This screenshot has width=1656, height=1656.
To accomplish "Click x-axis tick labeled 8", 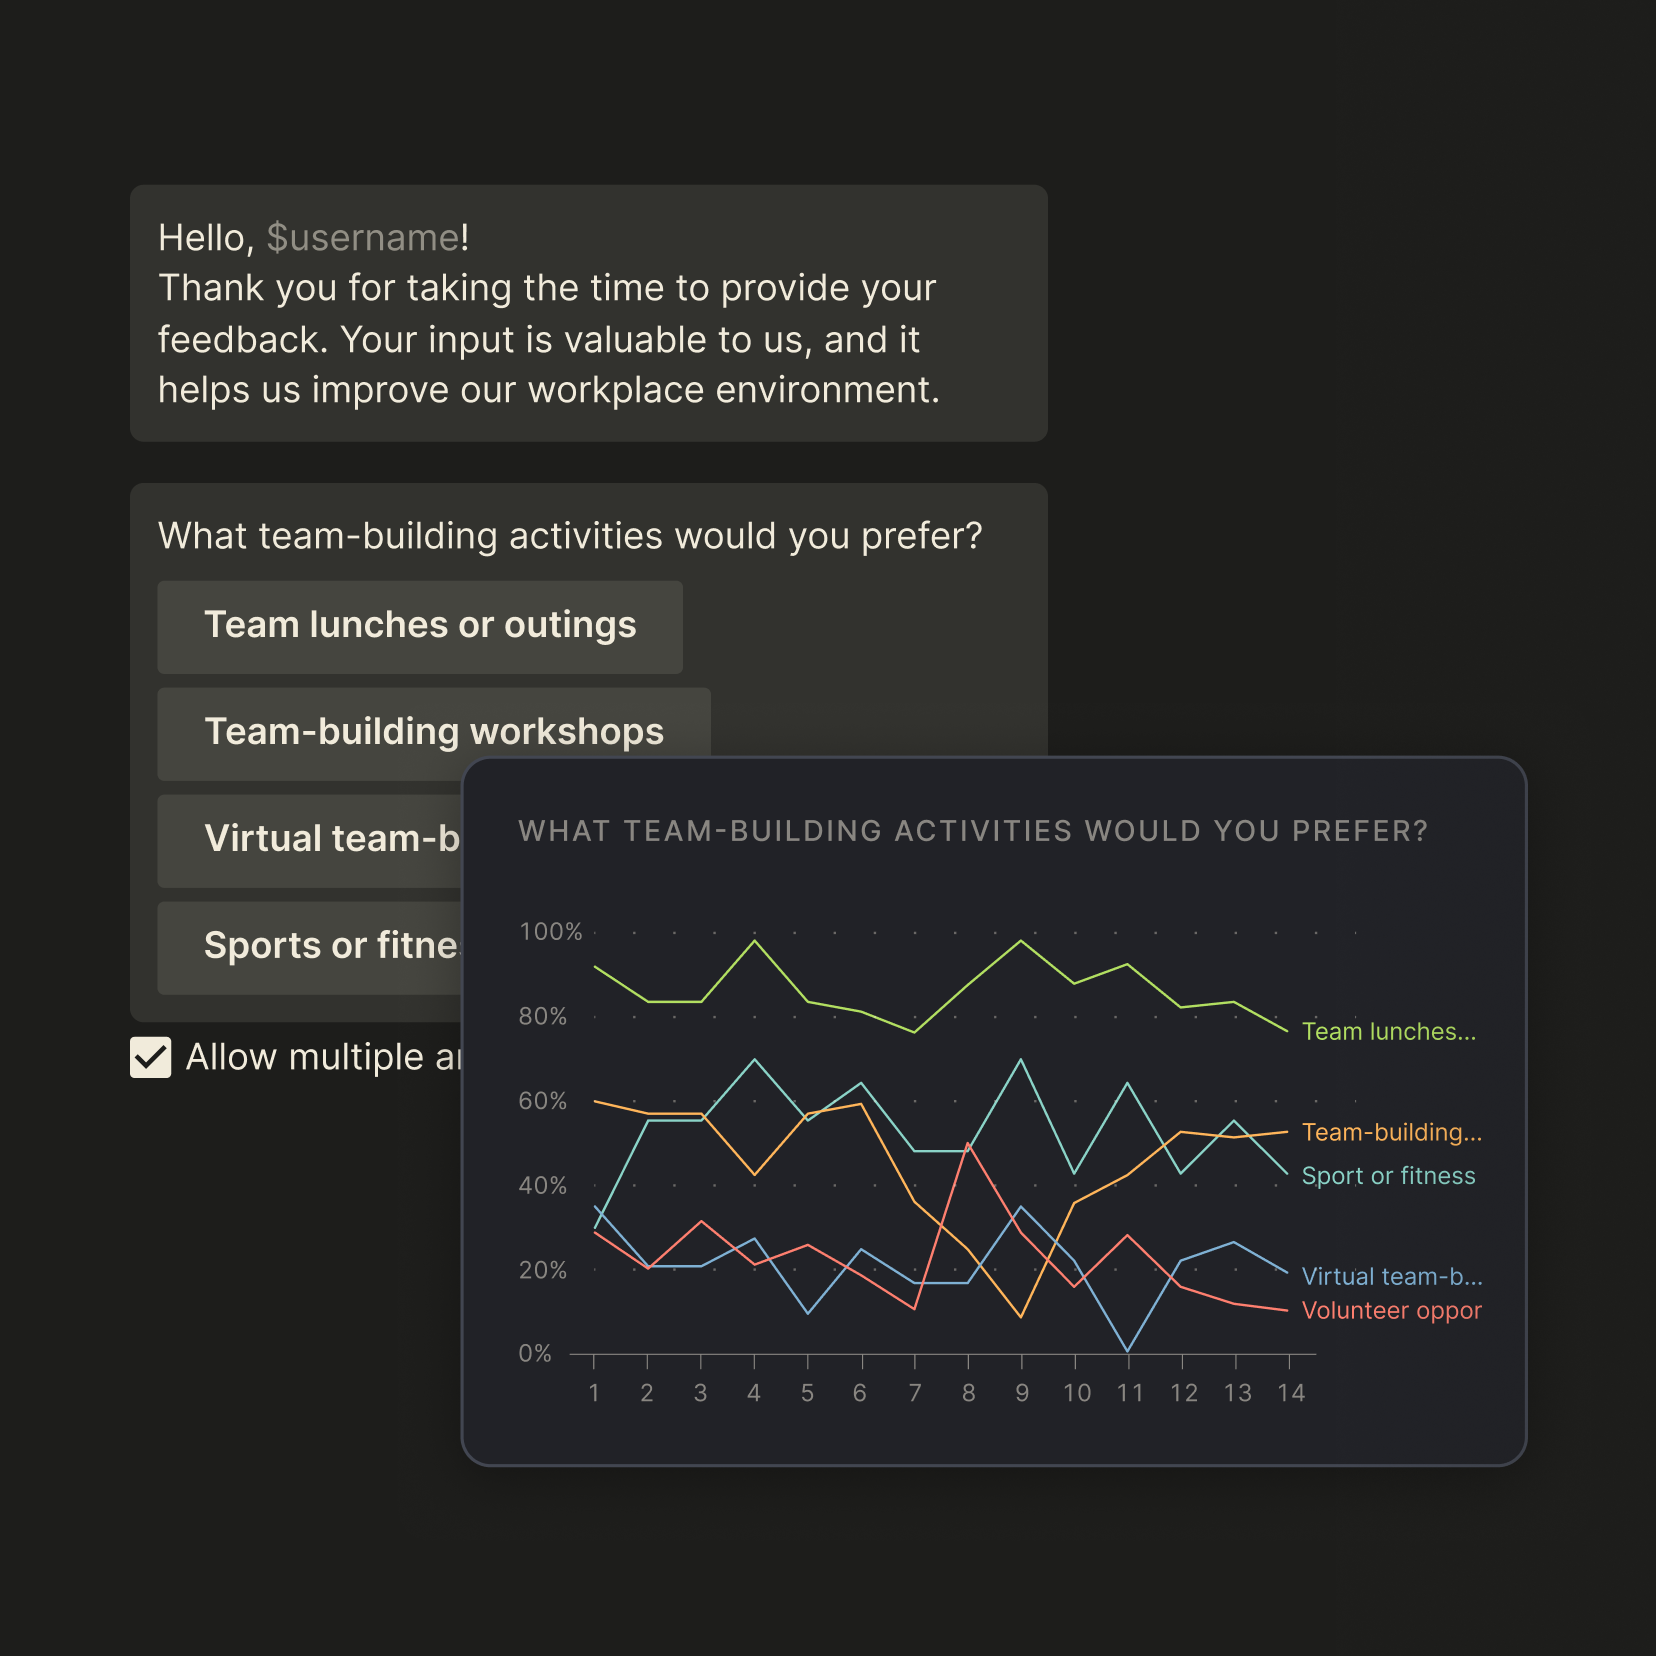I will 968,1393.
